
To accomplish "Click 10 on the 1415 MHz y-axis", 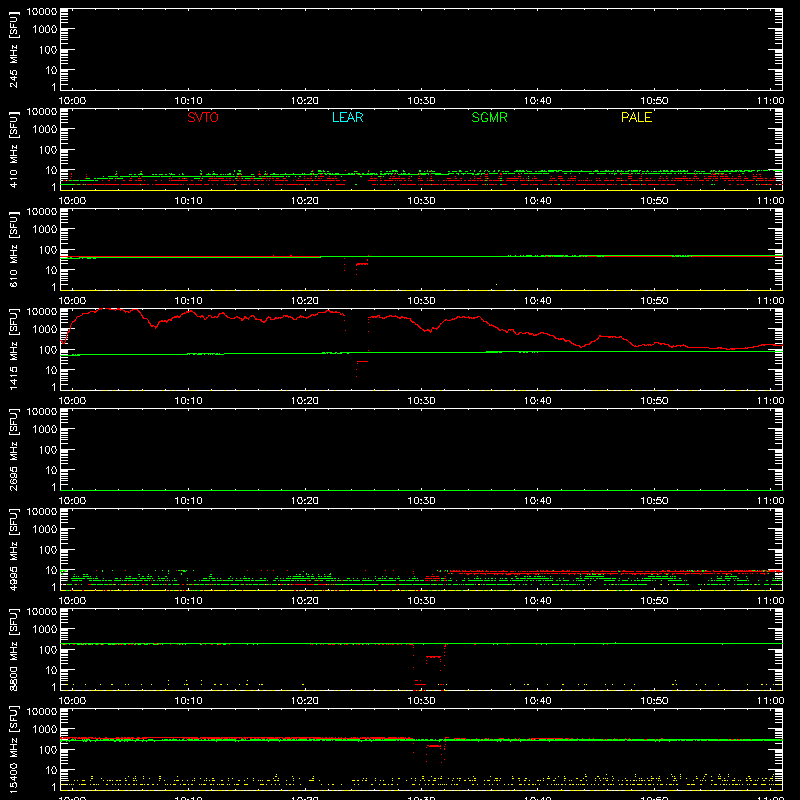I will [x=51, y=370].
